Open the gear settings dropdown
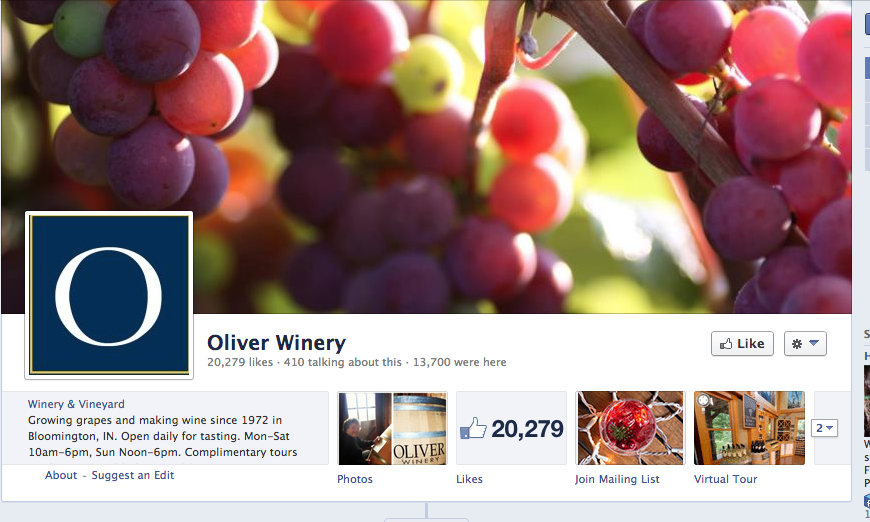 805,344
